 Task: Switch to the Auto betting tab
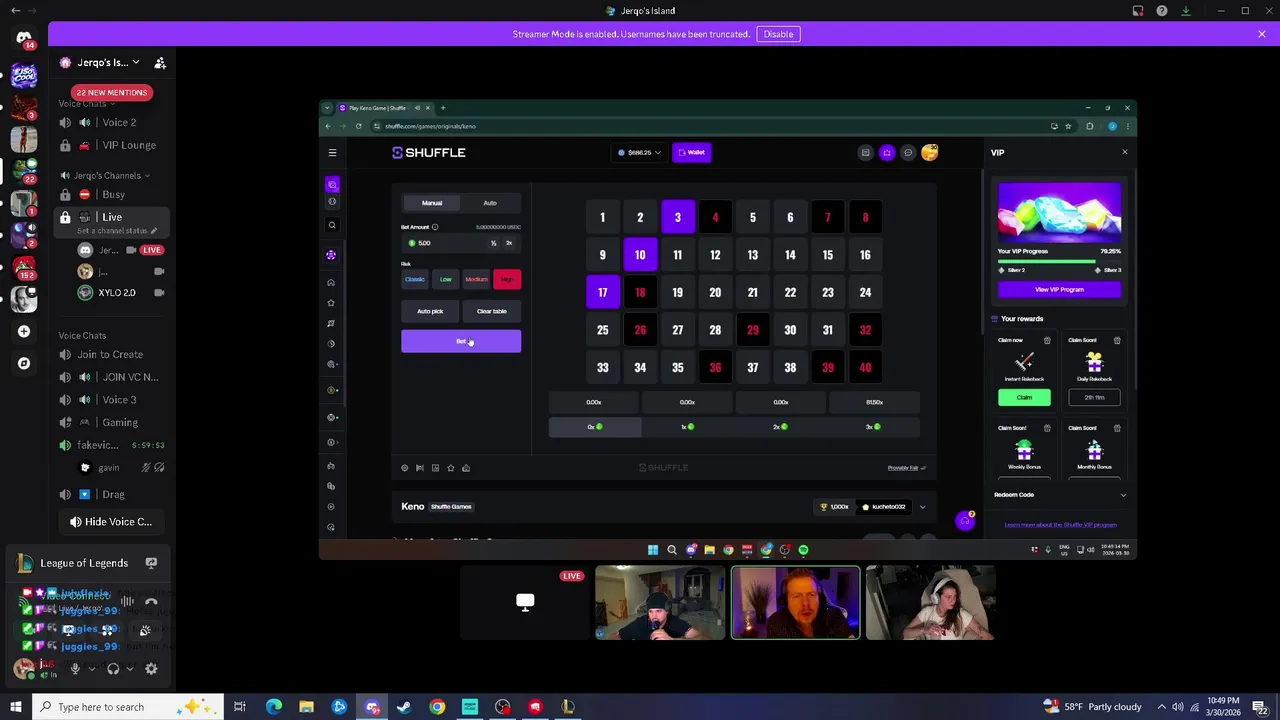coord(490,203)
